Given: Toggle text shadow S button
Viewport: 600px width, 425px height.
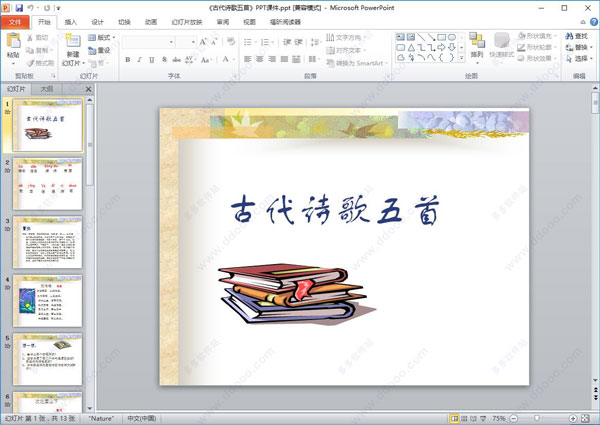Looking at the screenshot, I should [164, 59].
